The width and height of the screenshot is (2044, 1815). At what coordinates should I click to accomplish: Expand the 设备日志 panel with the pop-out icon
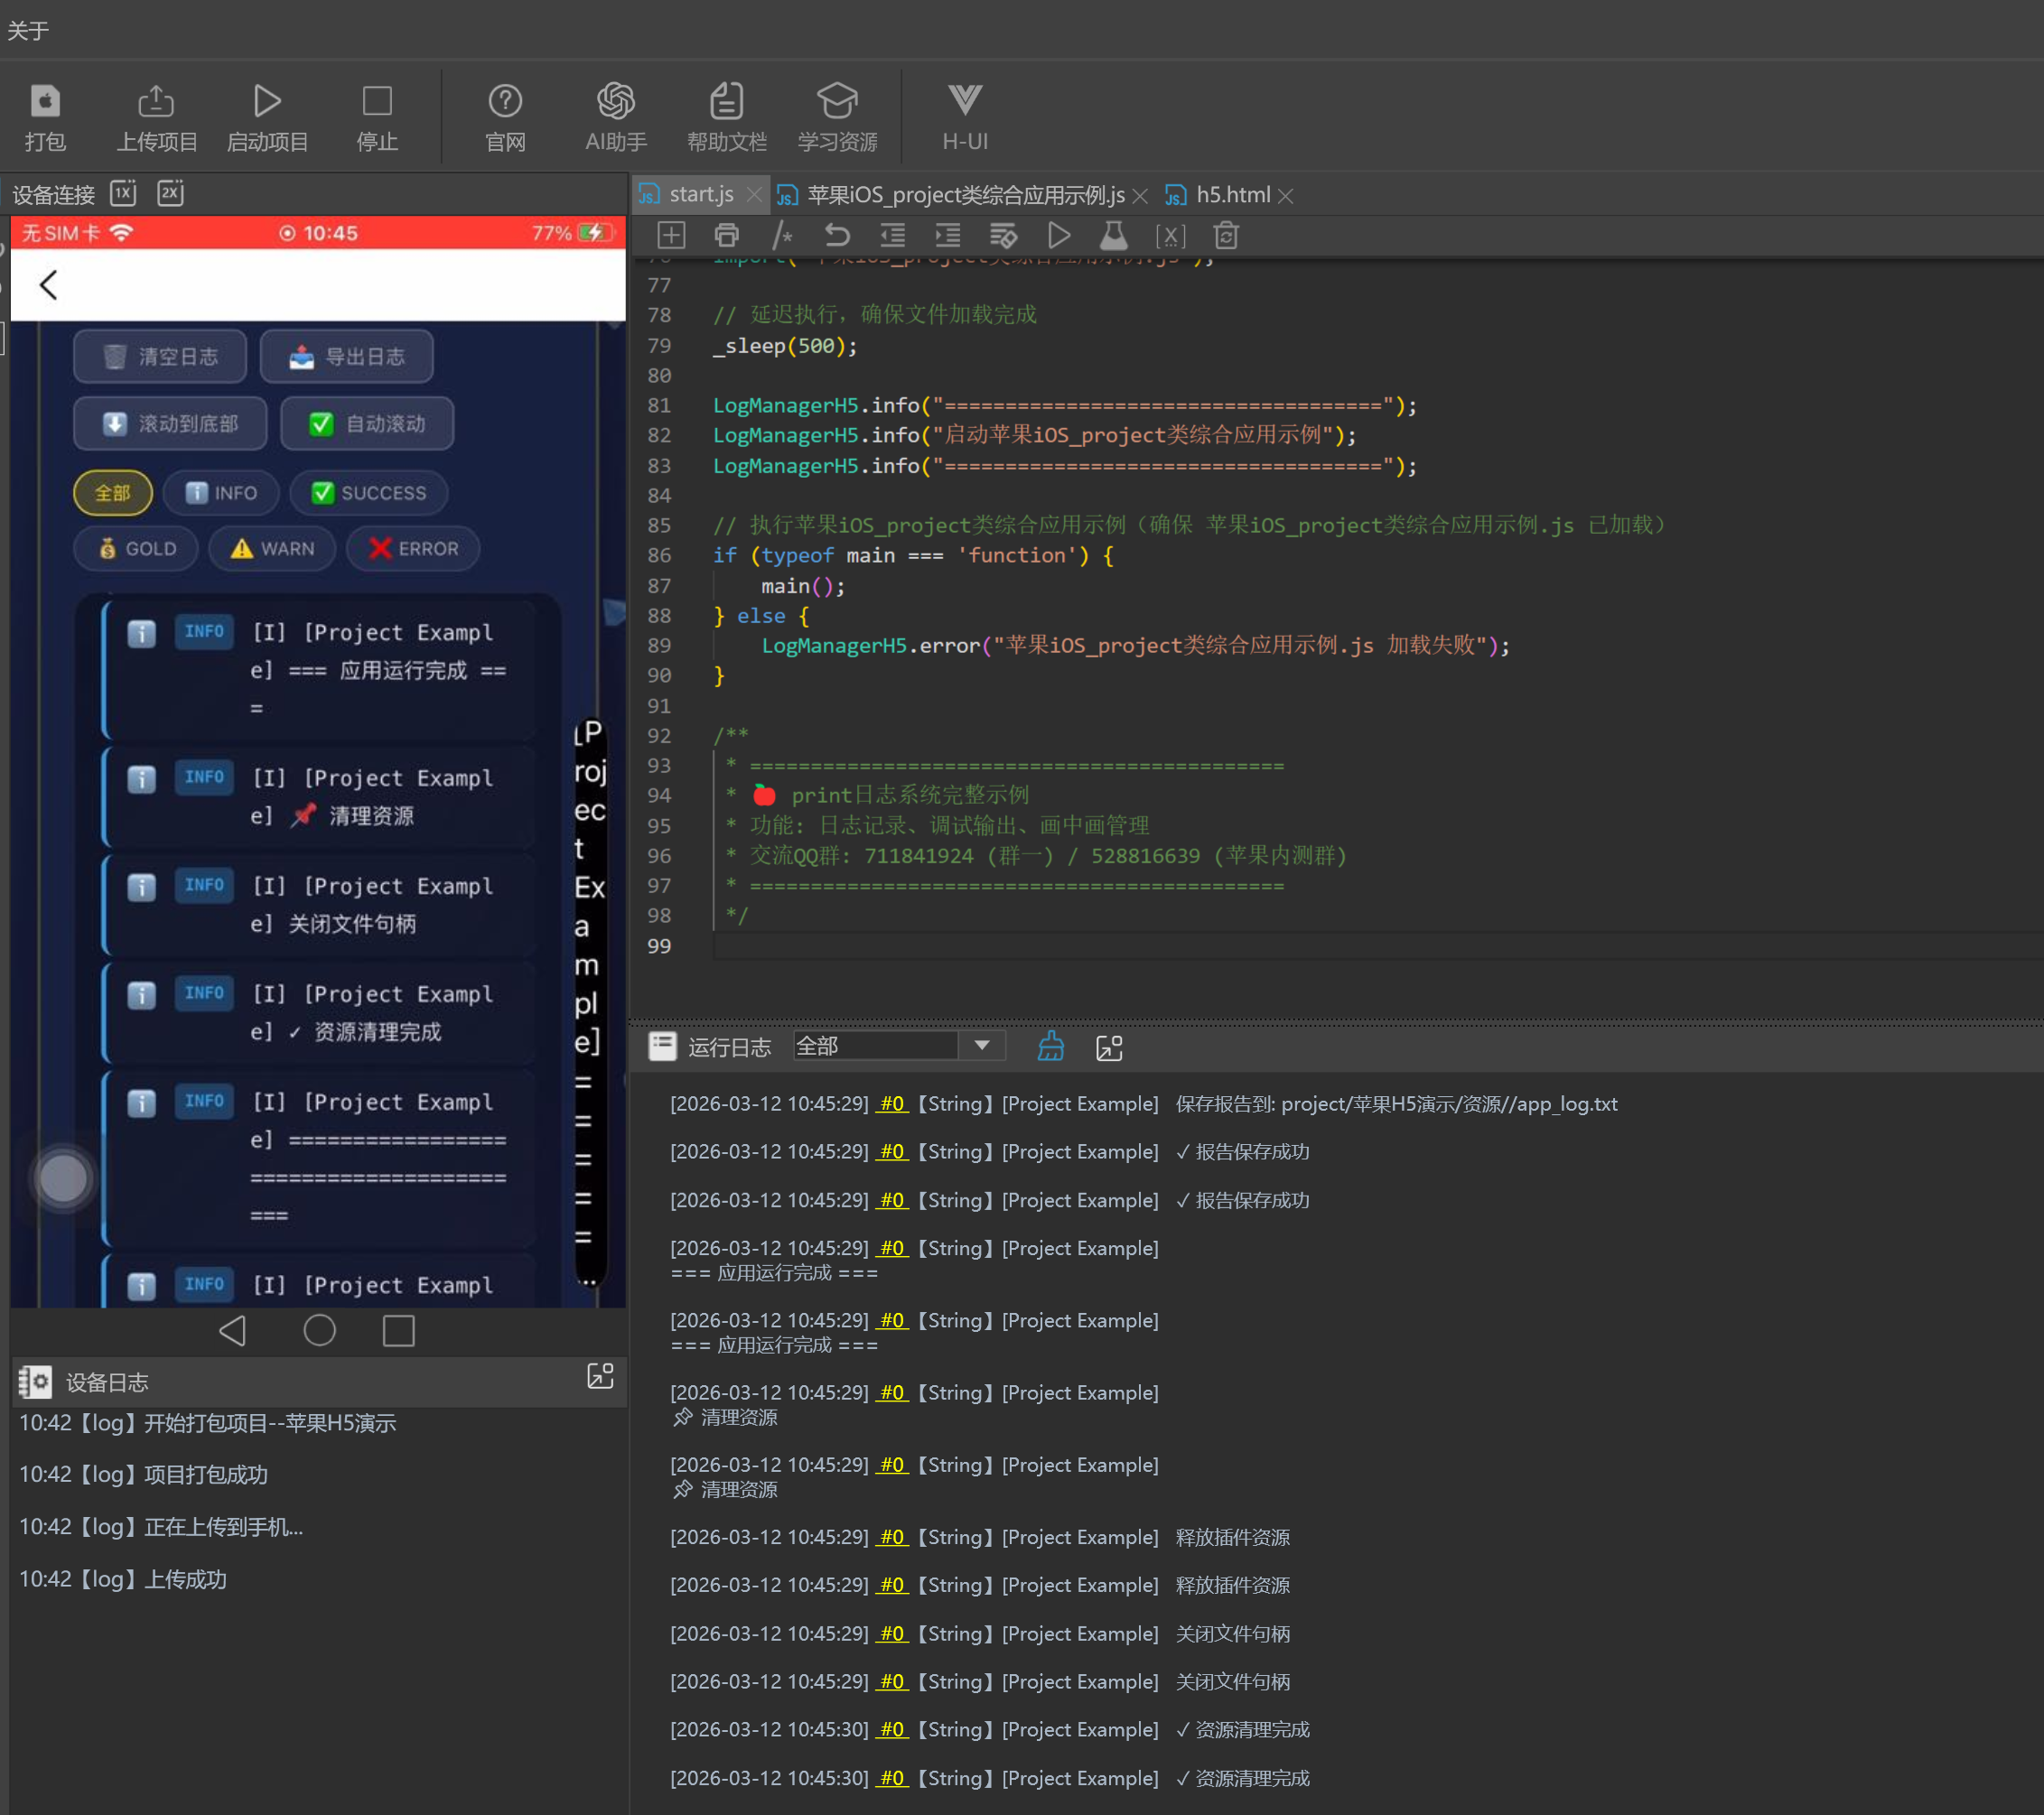coord(600,1378)
